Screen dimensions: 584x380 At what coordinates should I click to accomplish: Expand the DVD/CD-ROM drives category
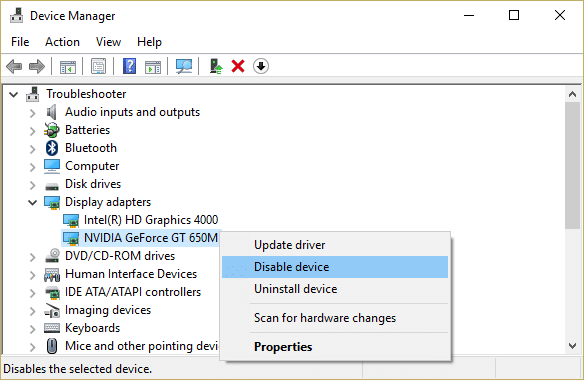tap(33, 257)
